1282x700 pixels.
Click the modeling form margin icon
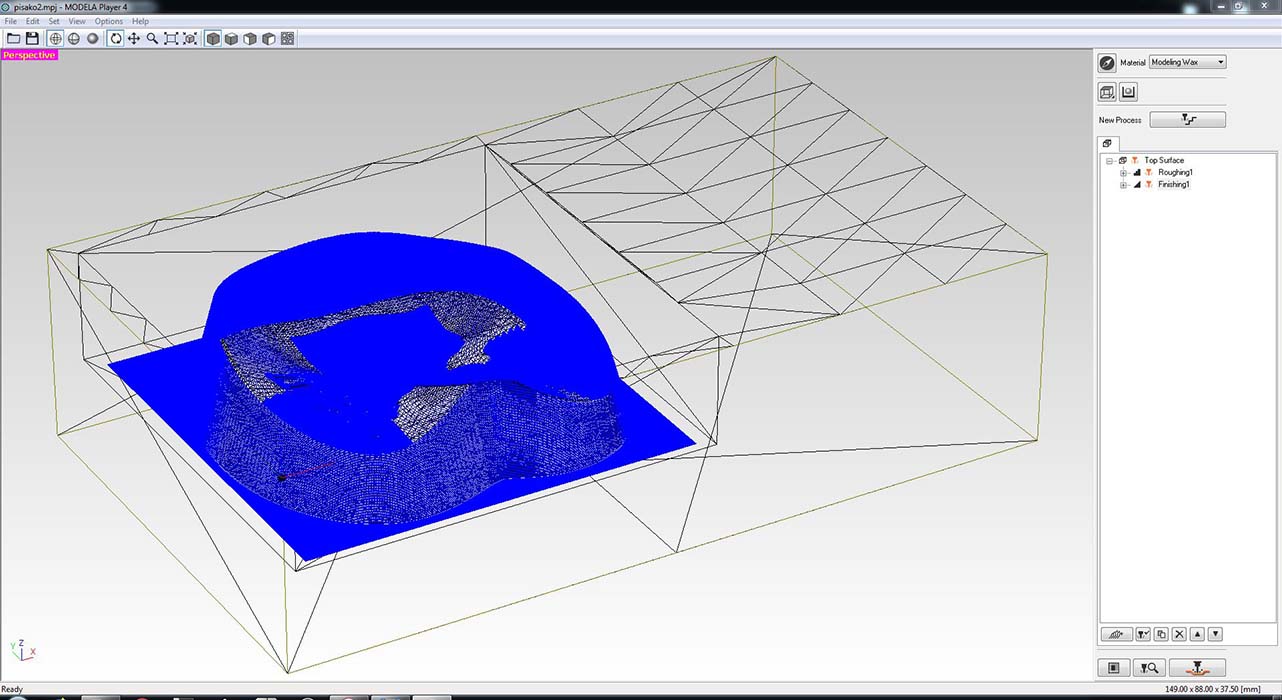click(1128, 92)
